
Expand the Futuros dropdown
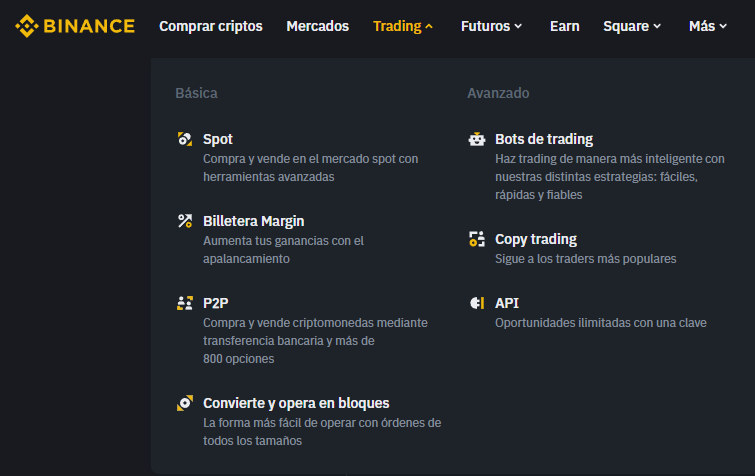click(491, 26)
